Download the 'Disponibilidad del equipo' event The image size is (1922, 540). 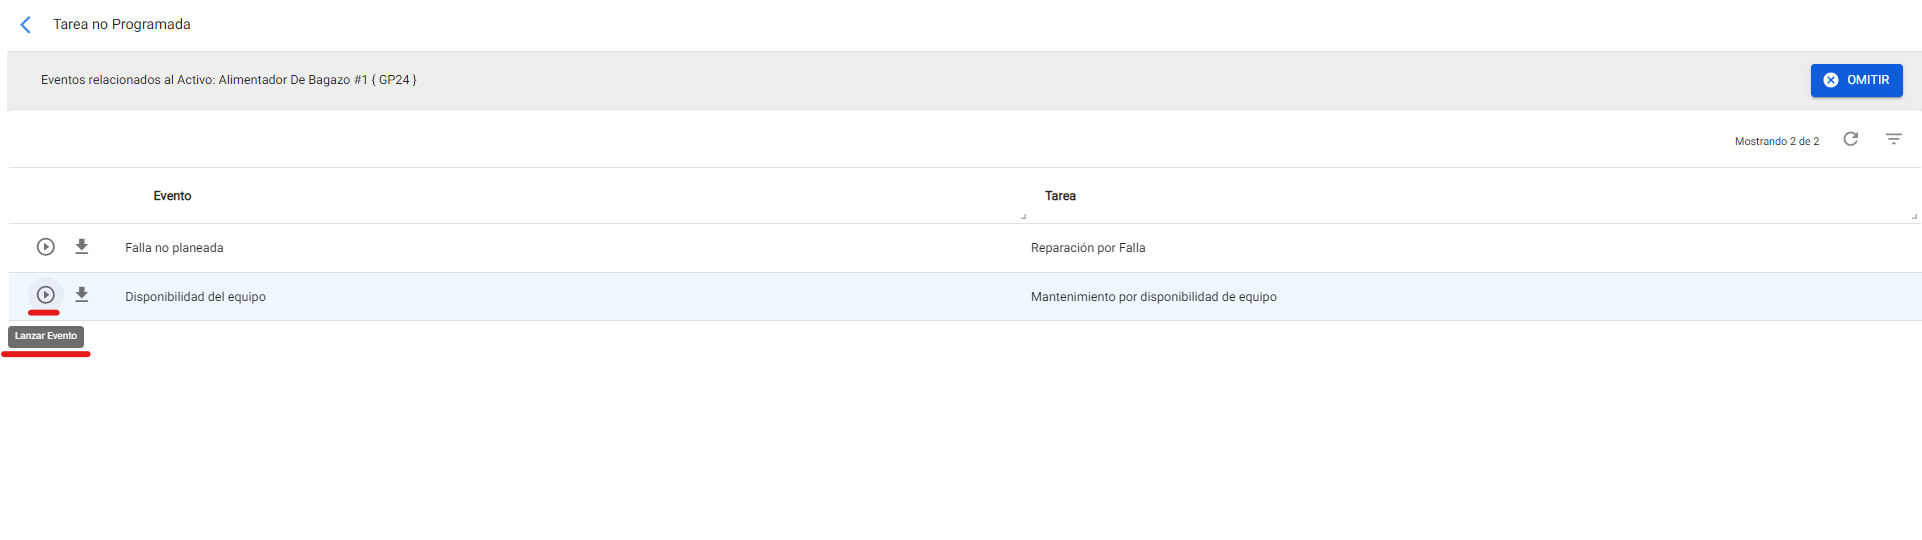pos(82,295)
